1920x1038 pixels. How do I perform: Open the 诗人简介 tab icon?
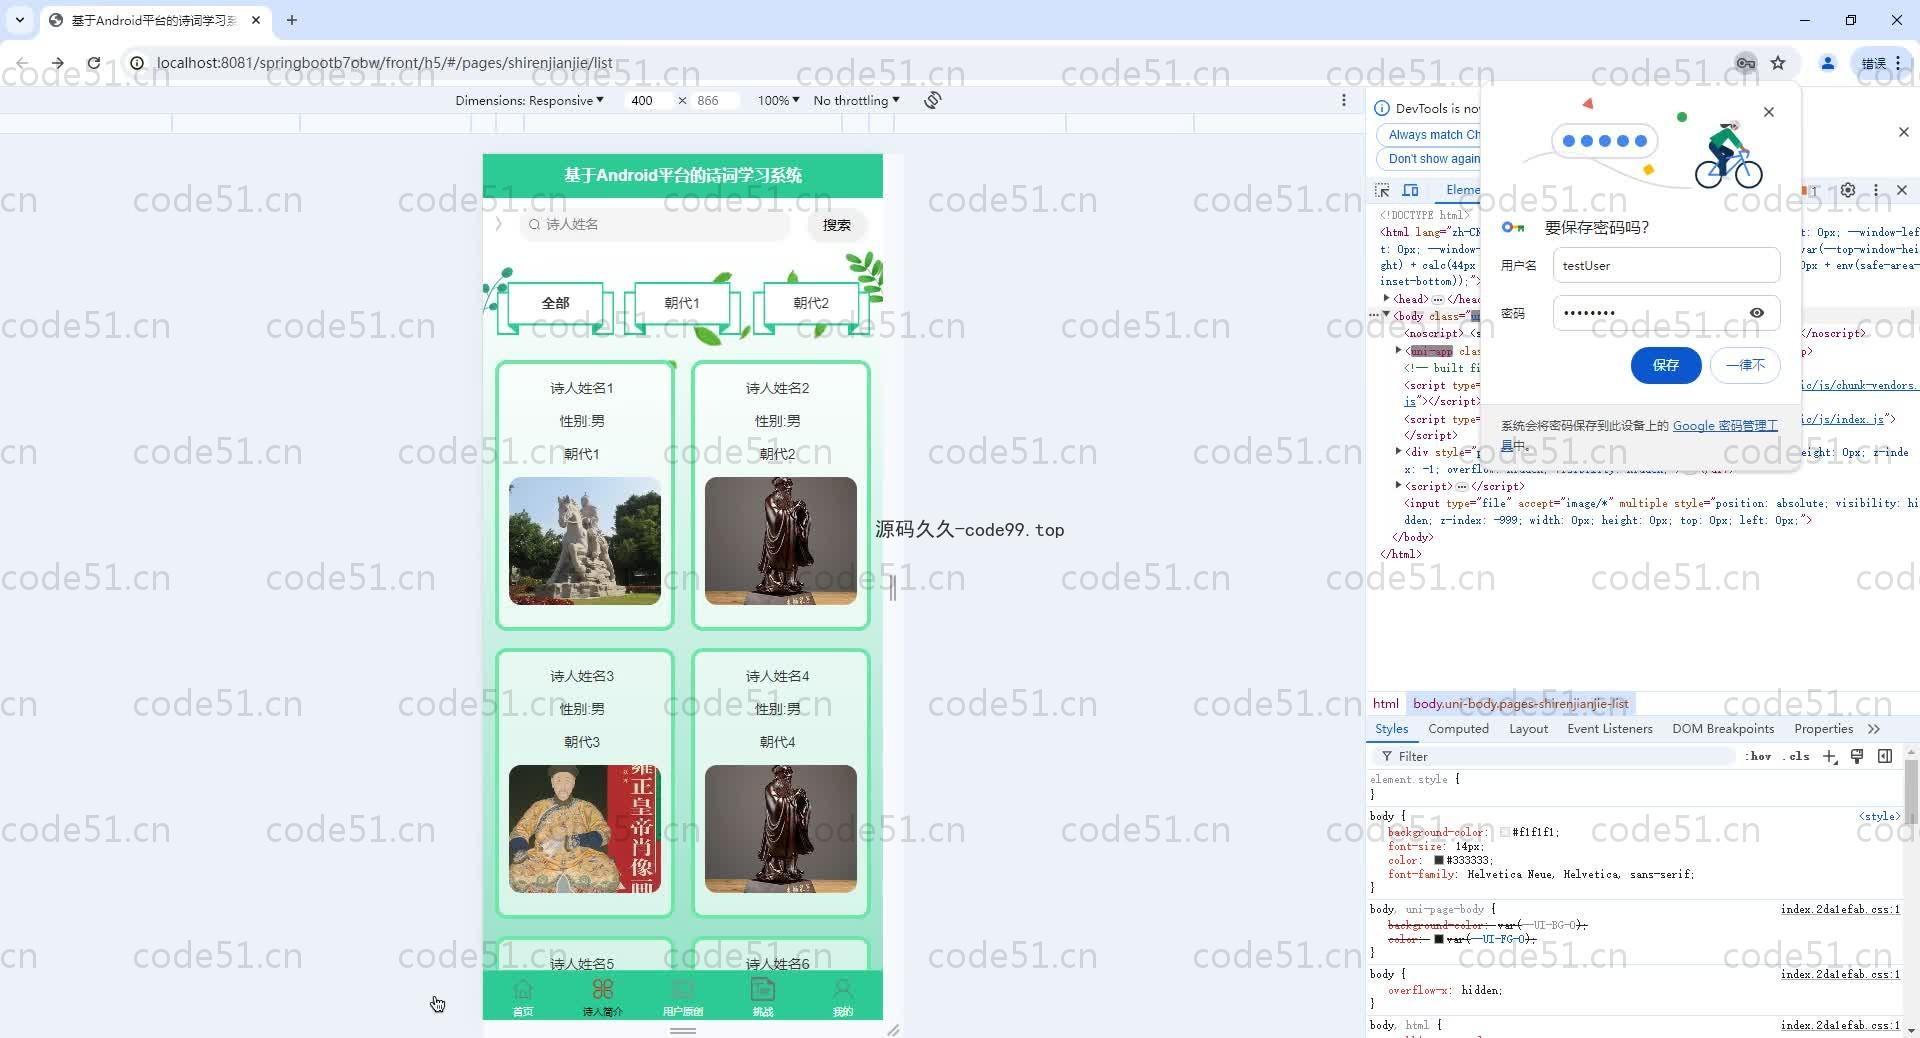point(602,990)
